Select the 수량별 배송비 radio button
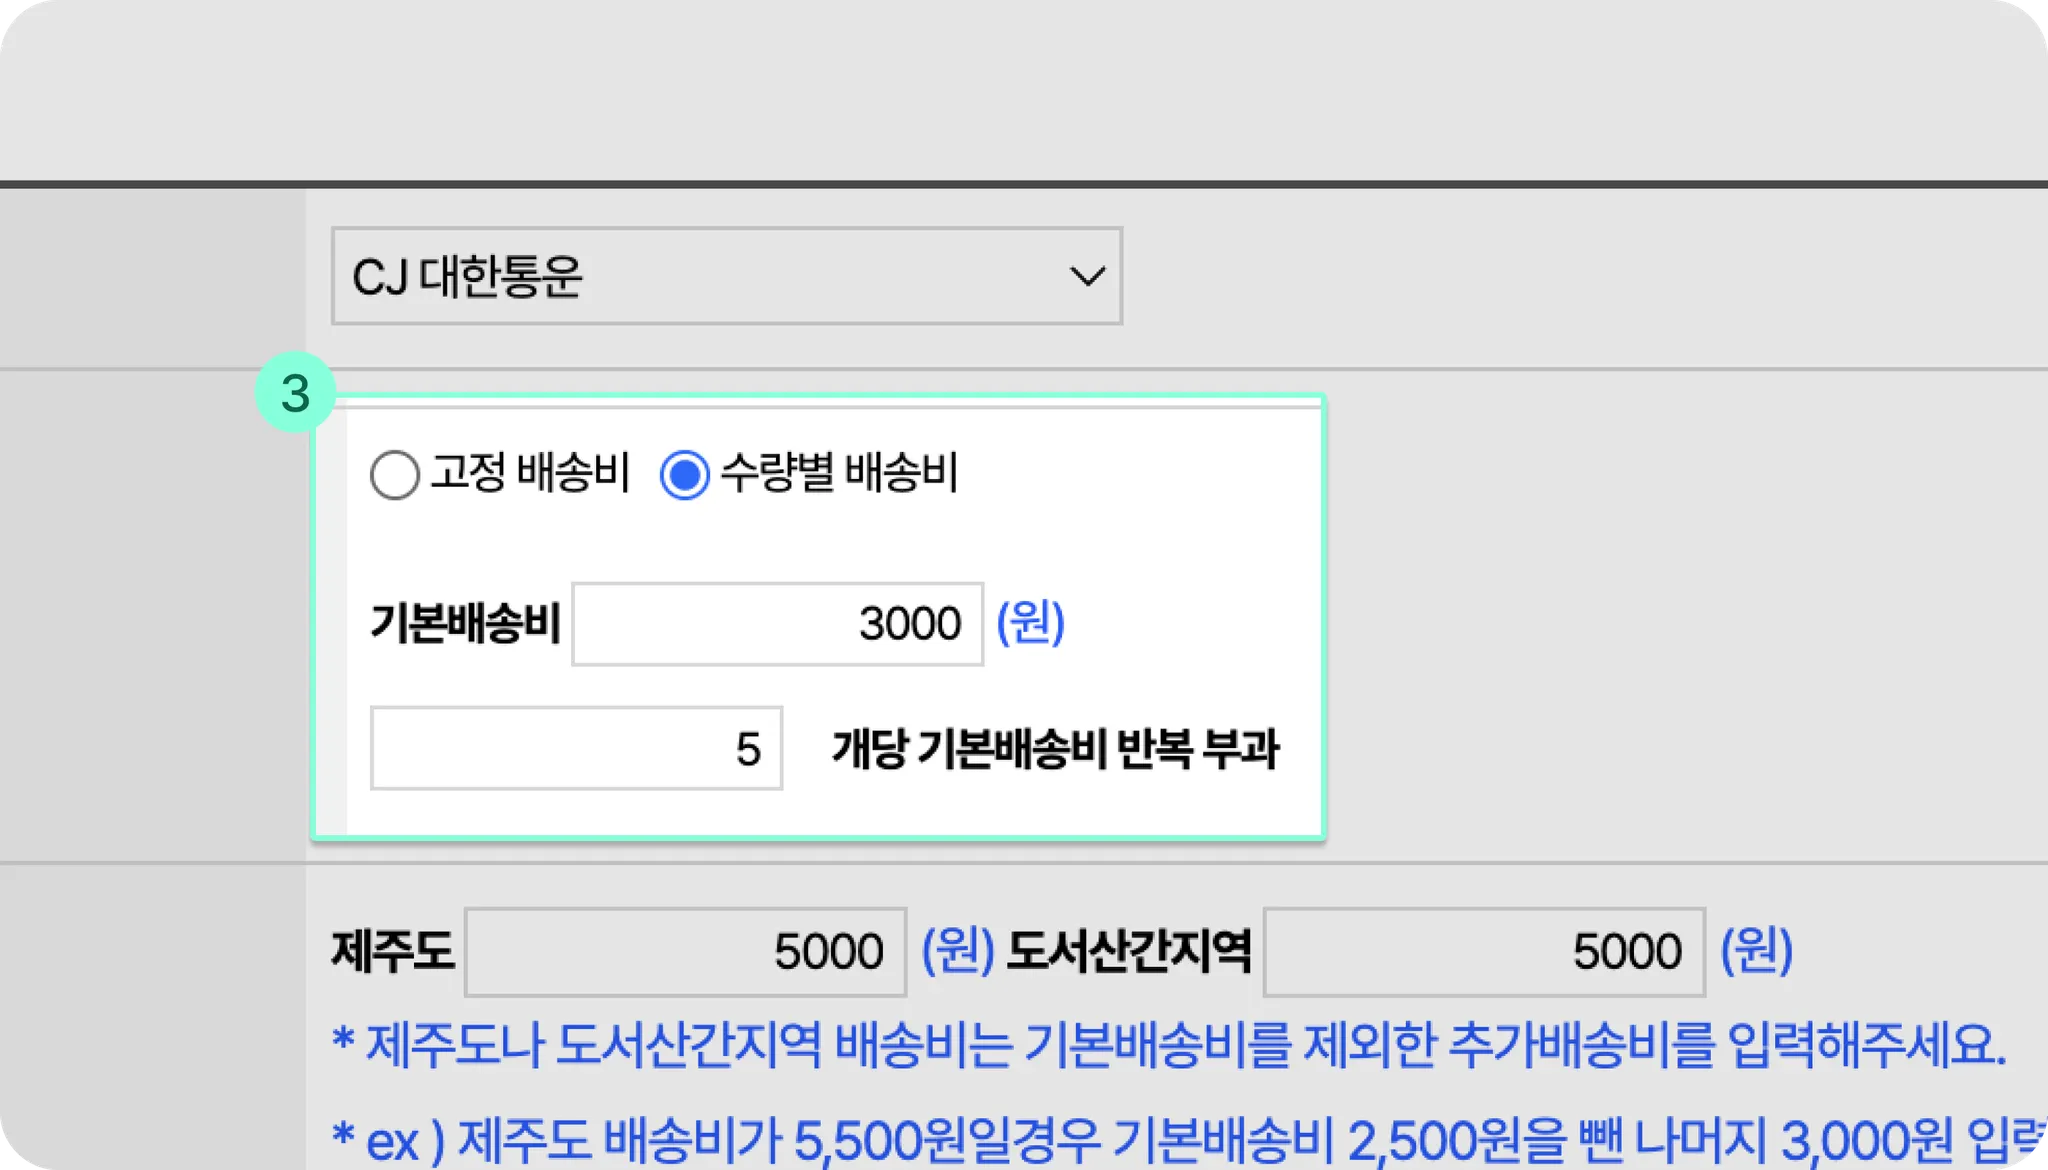 [x=685, y=475]
